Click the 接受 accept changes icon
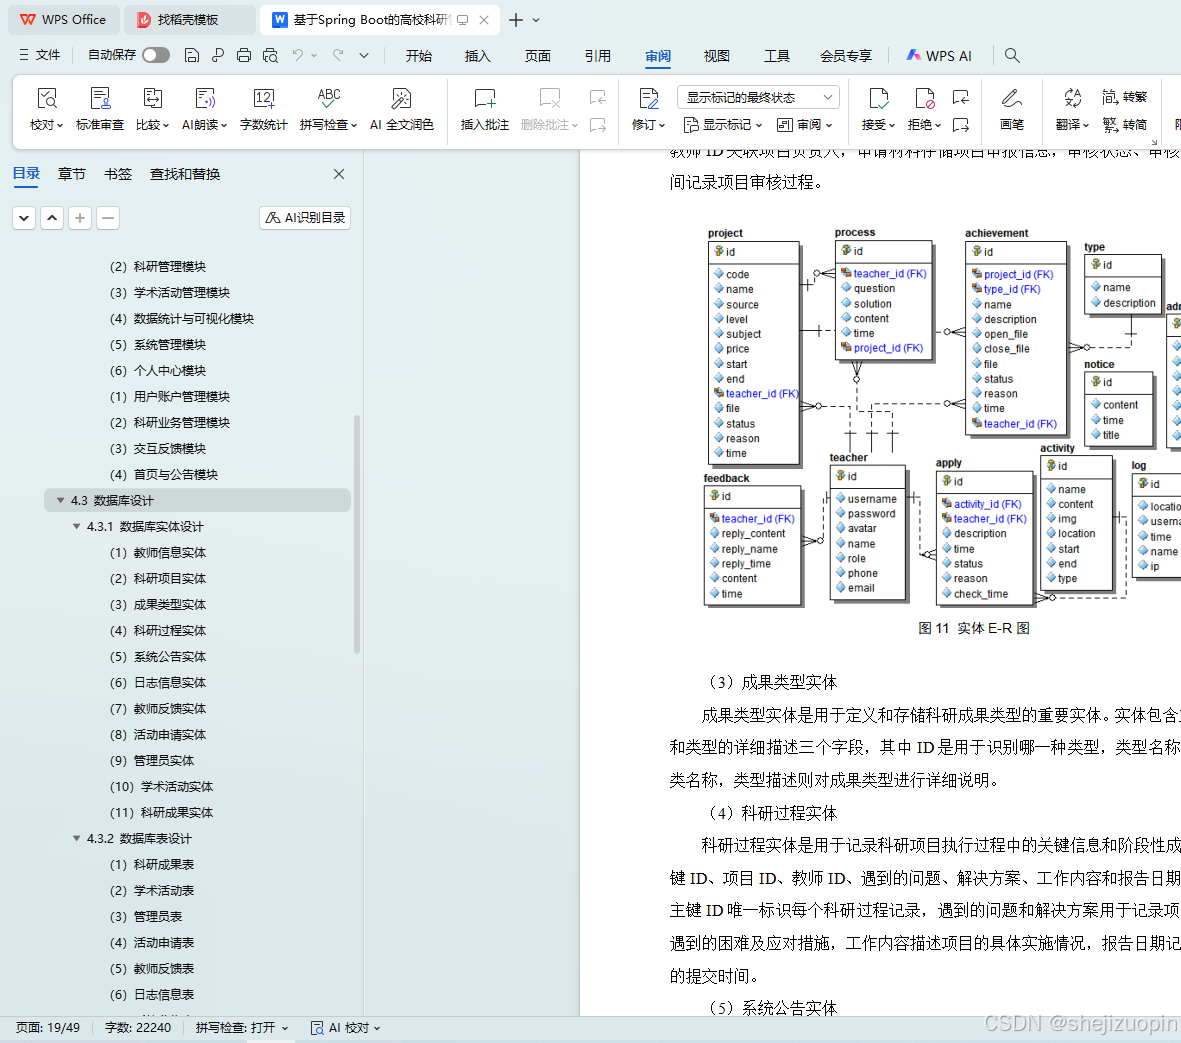The image size is (1181, 1043). (x=878, y=99)
